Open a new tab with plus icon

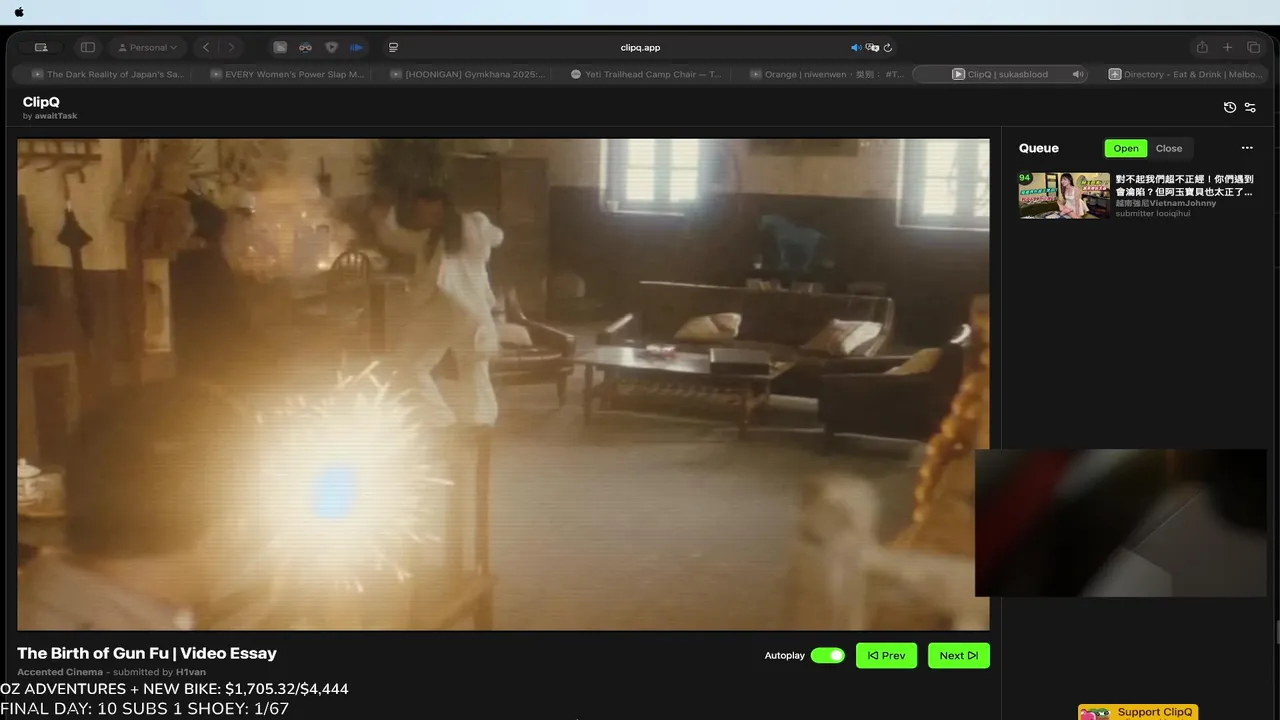point(1228,47)
